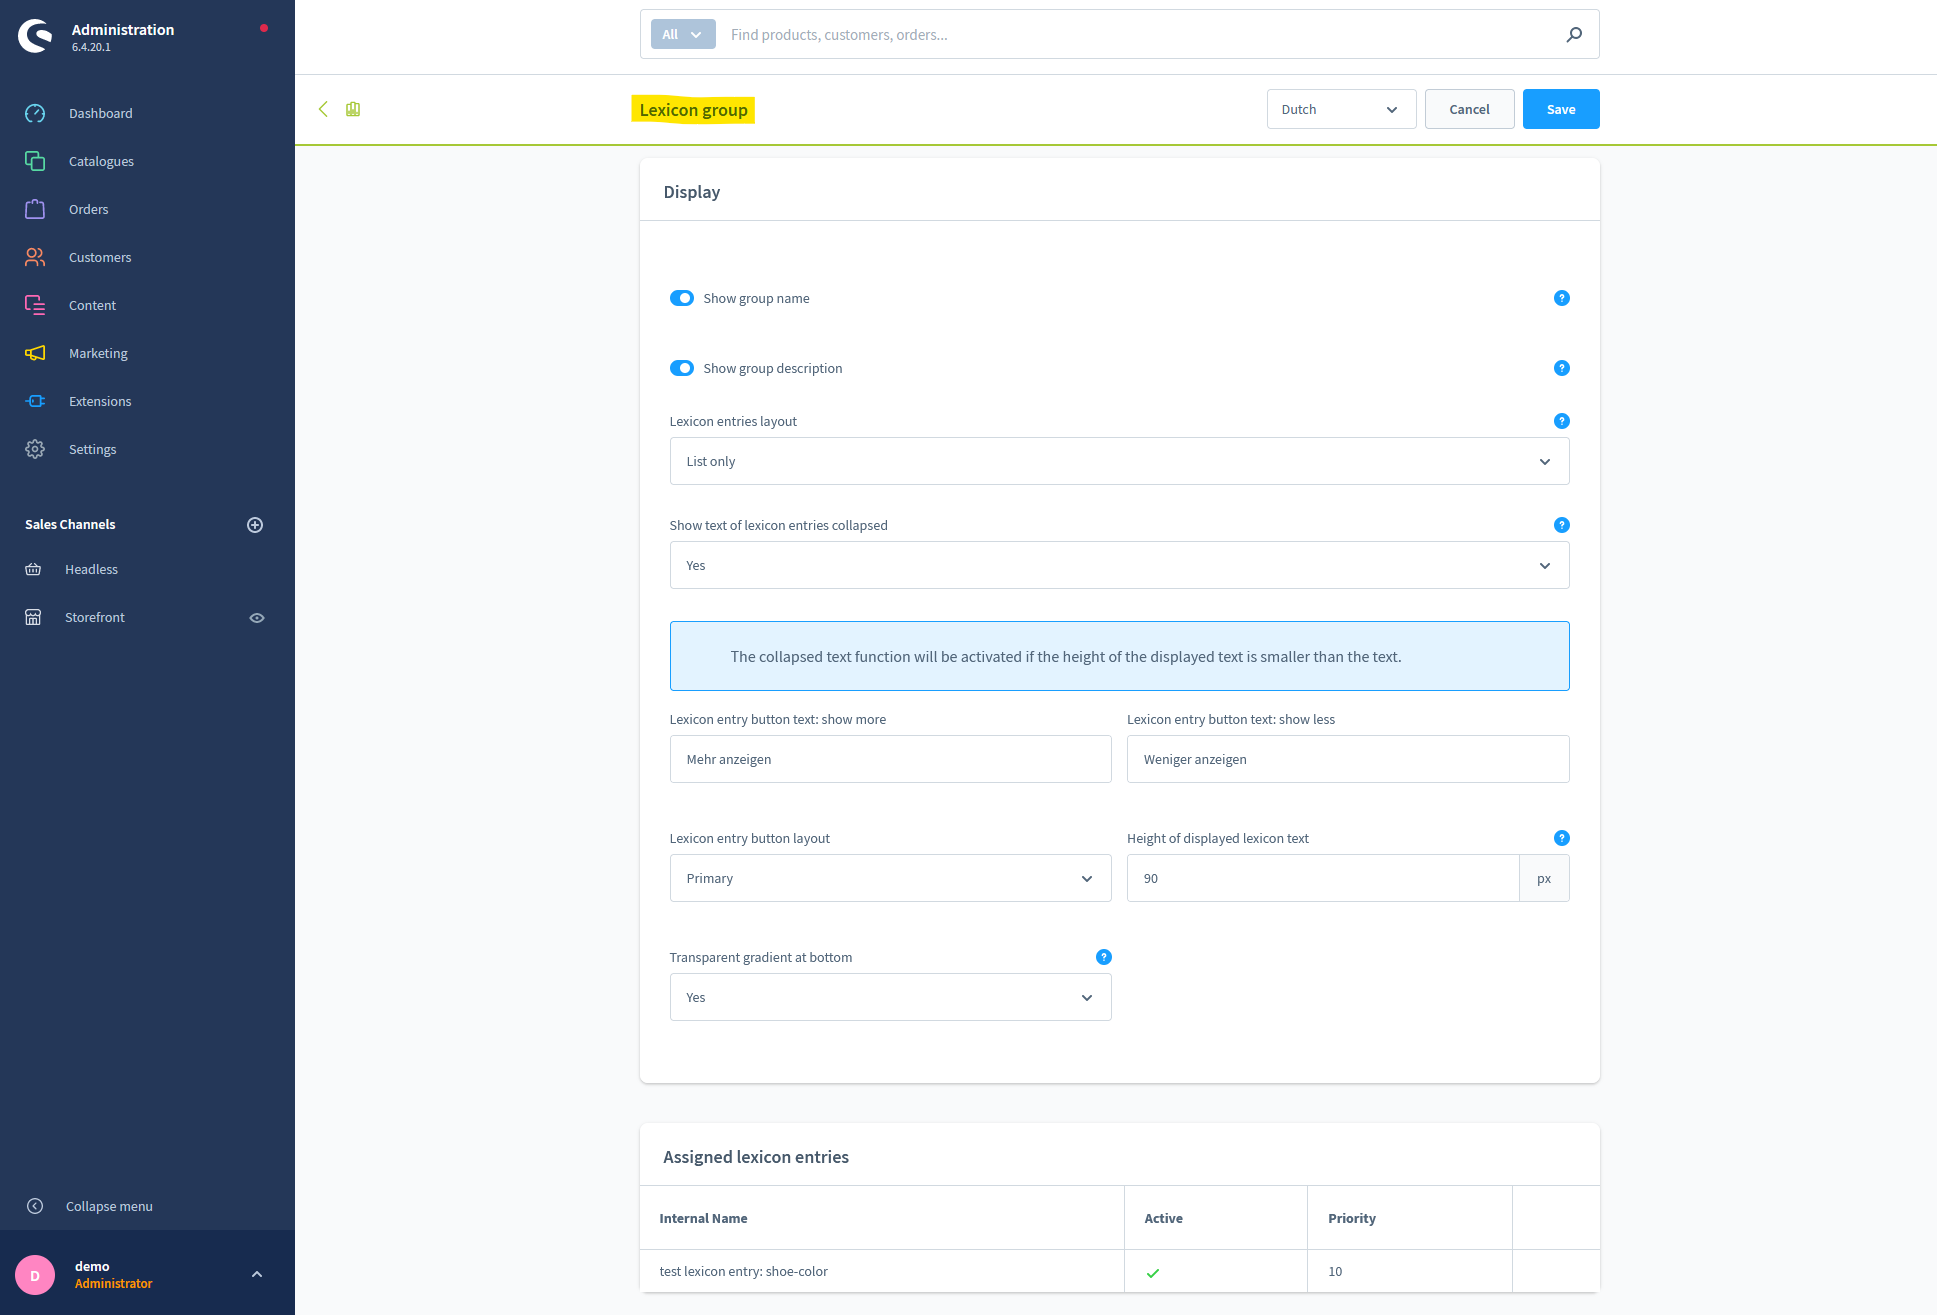
Task: Open the Dutch language selector
Action: click(1341, 109)
